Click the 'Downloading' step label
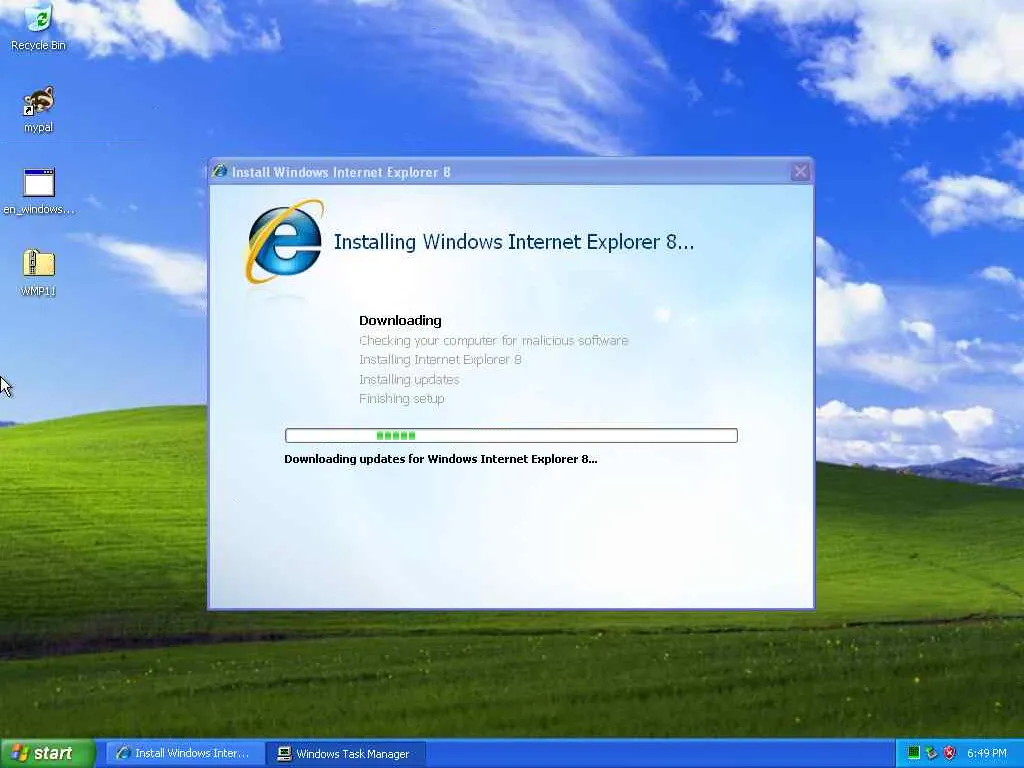1024x768 pixels. coord(400,321)
